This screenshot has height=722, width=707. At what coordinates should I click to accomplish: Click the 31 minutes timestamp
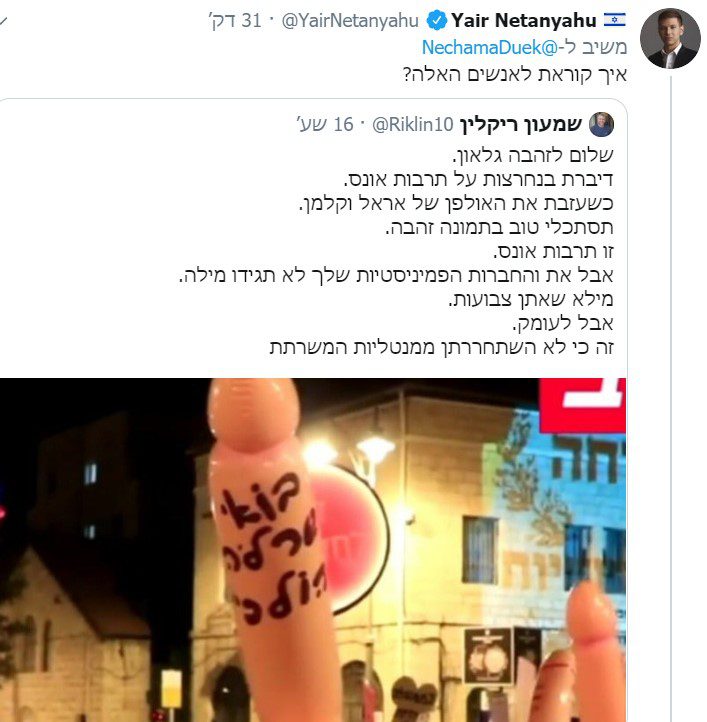click(x=235, y=21)
